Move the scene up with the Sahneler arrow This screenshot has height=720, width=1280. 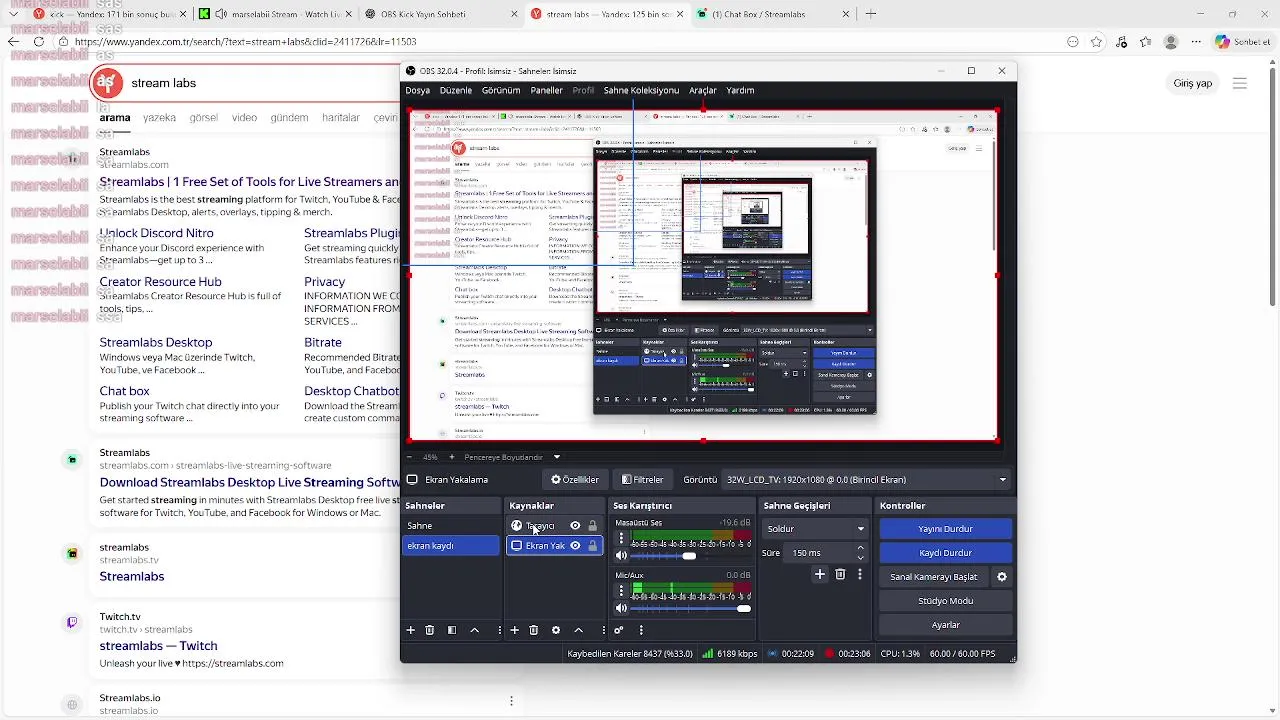474,630
